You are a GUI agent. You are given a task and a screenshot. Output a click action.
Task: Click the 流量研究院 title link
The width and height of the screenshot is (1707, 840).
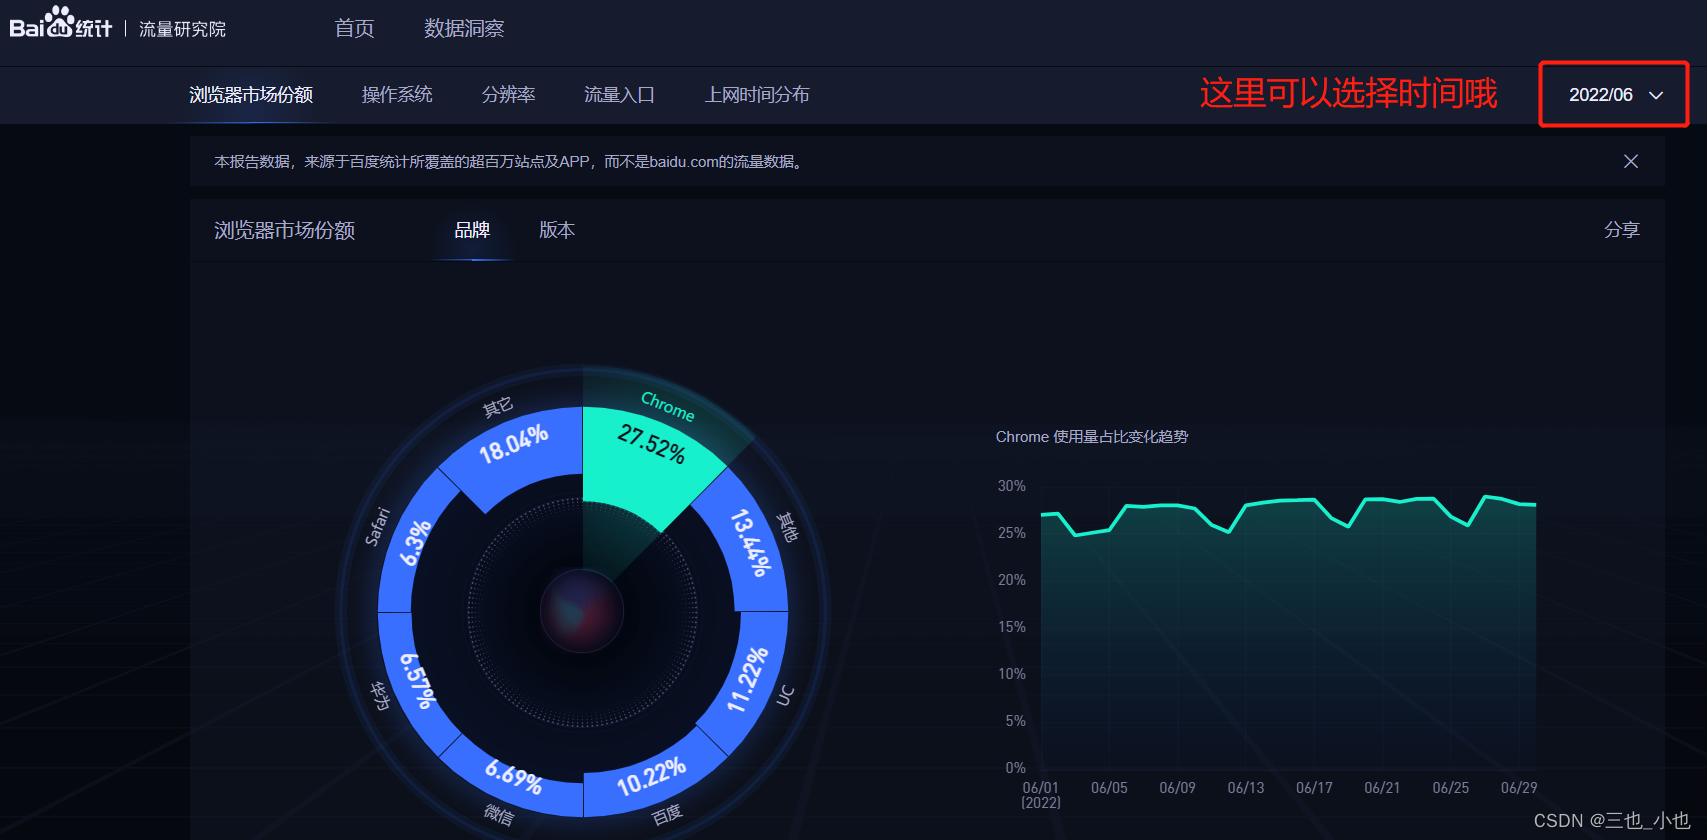click(x=182, y=29)
